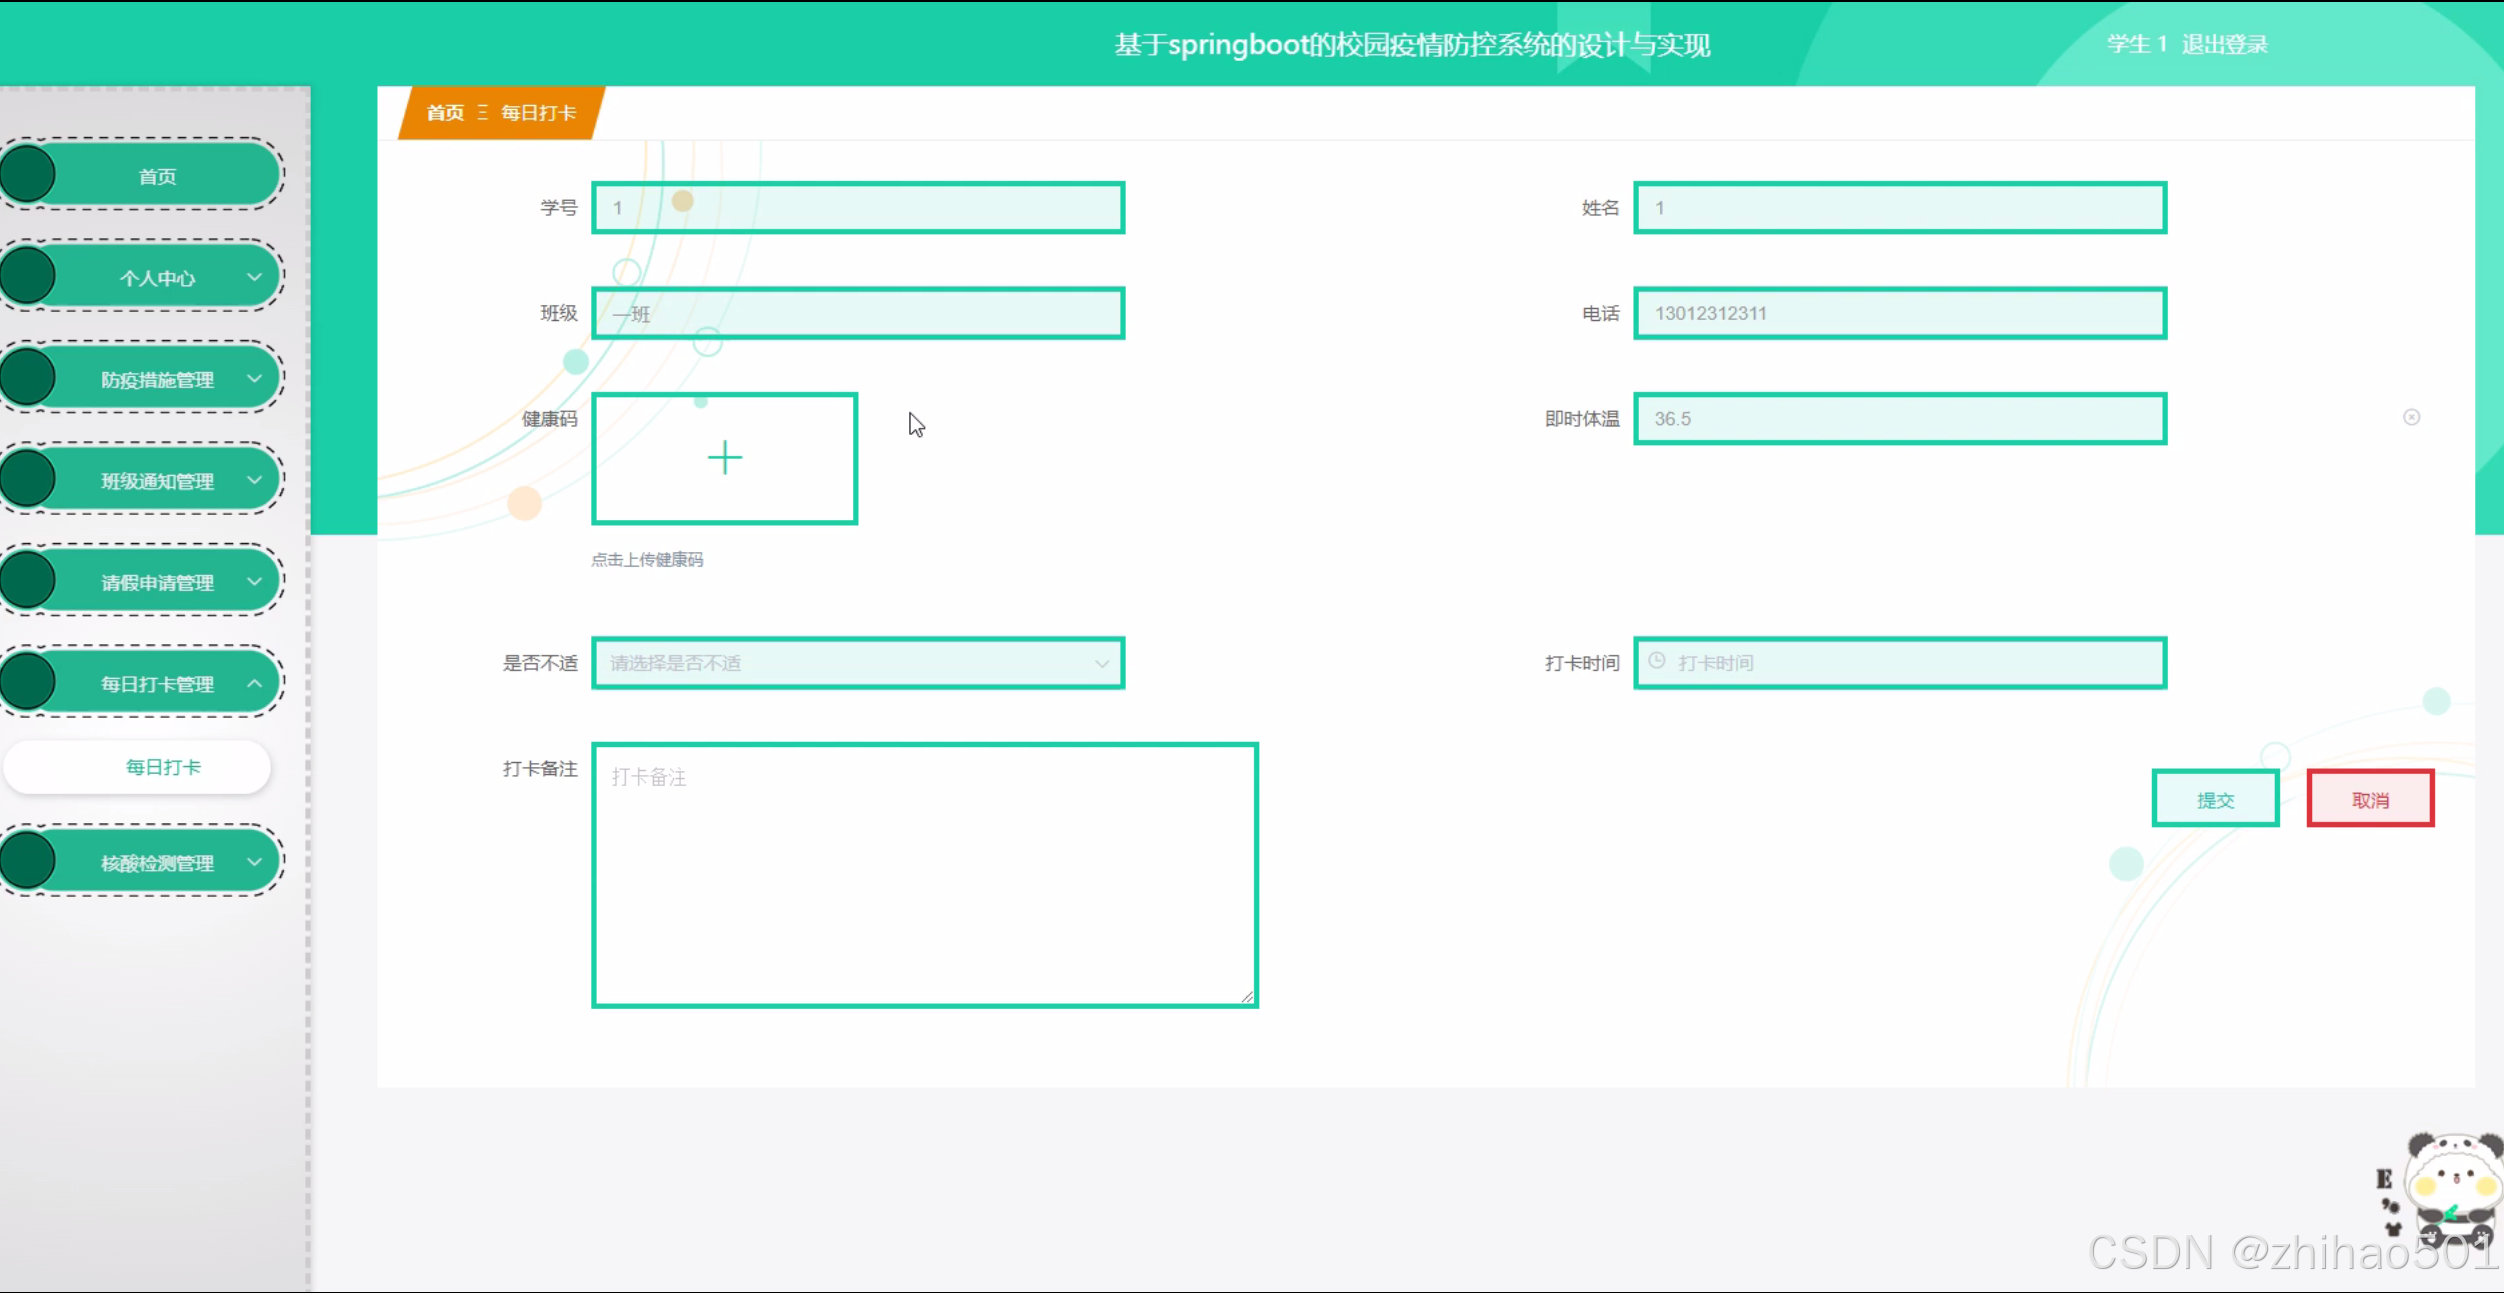This screenshot has height=1293, width=2504.
Task: Click the clear icon beside 即时体温 field
Action: [2411, 417]
